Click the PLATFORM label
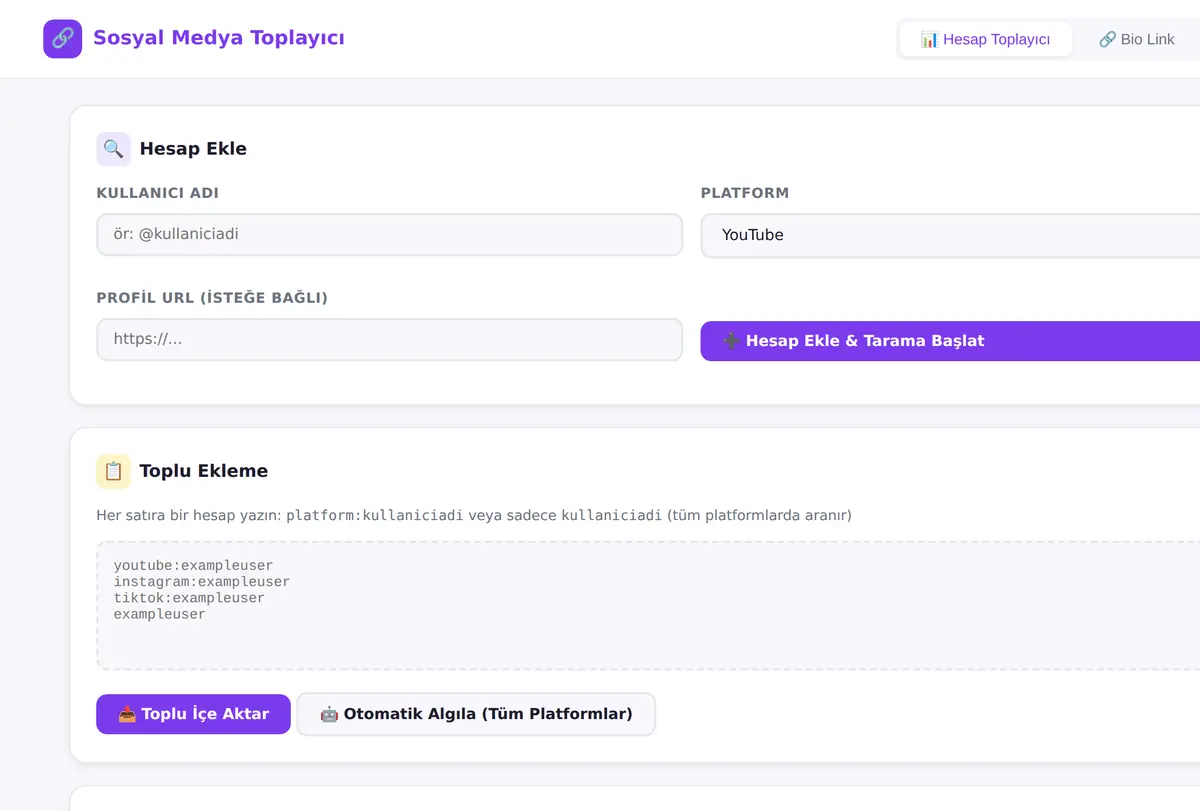This screenshot has height=811, width=1200. (745, 193)
